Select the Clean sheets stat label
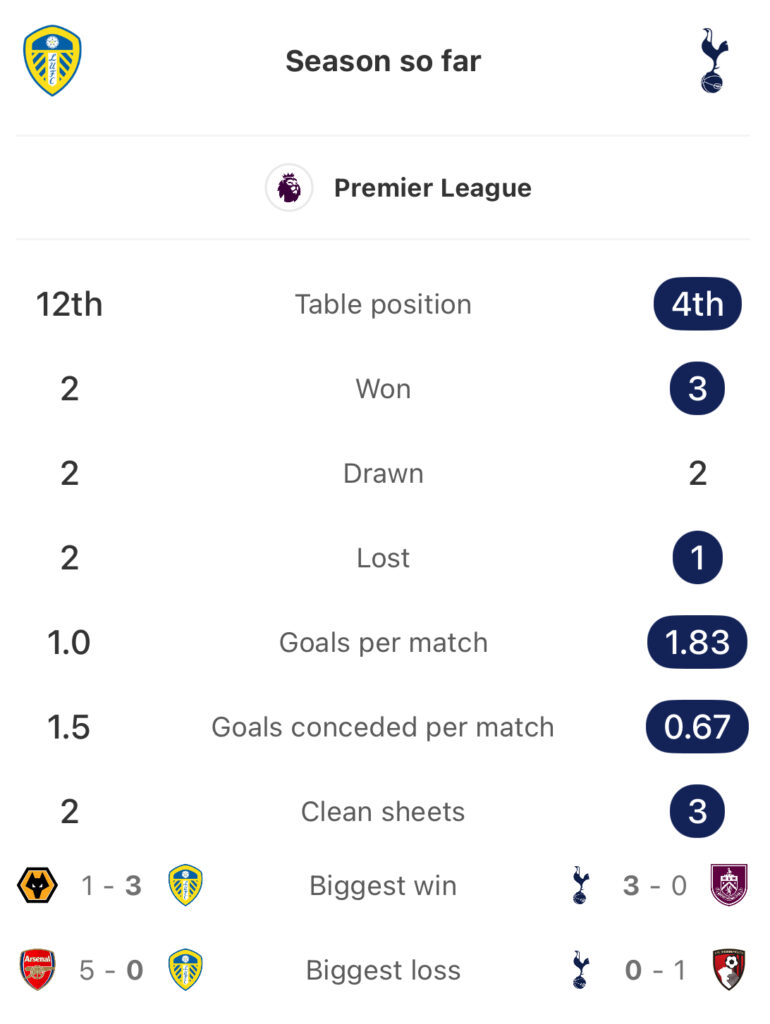The width and height of the screenshot is (770, 1024). tap(383, 811)
